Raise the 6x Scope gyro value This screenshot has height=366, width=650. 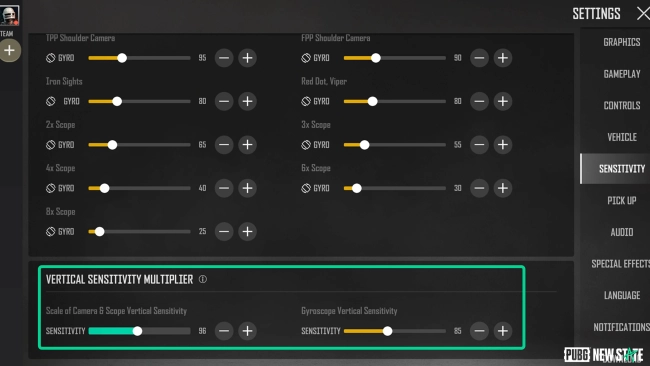pyautogui.click(x=503, y=188)
